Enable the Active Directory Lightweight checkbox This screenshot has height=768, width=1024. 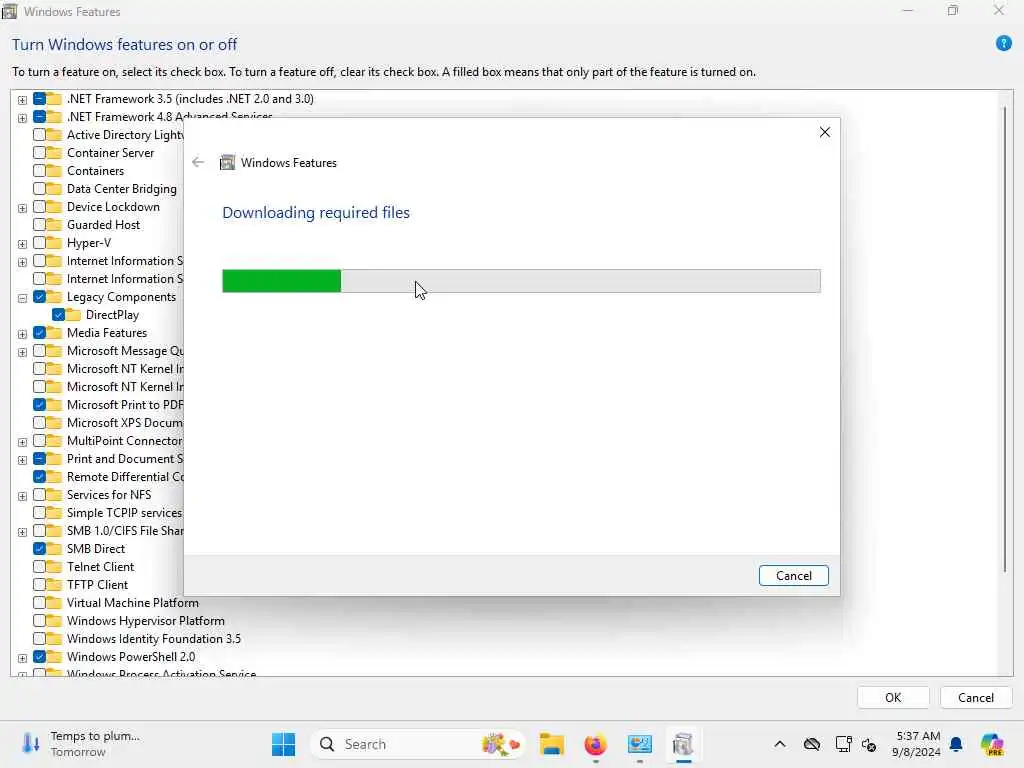(39, 135)
